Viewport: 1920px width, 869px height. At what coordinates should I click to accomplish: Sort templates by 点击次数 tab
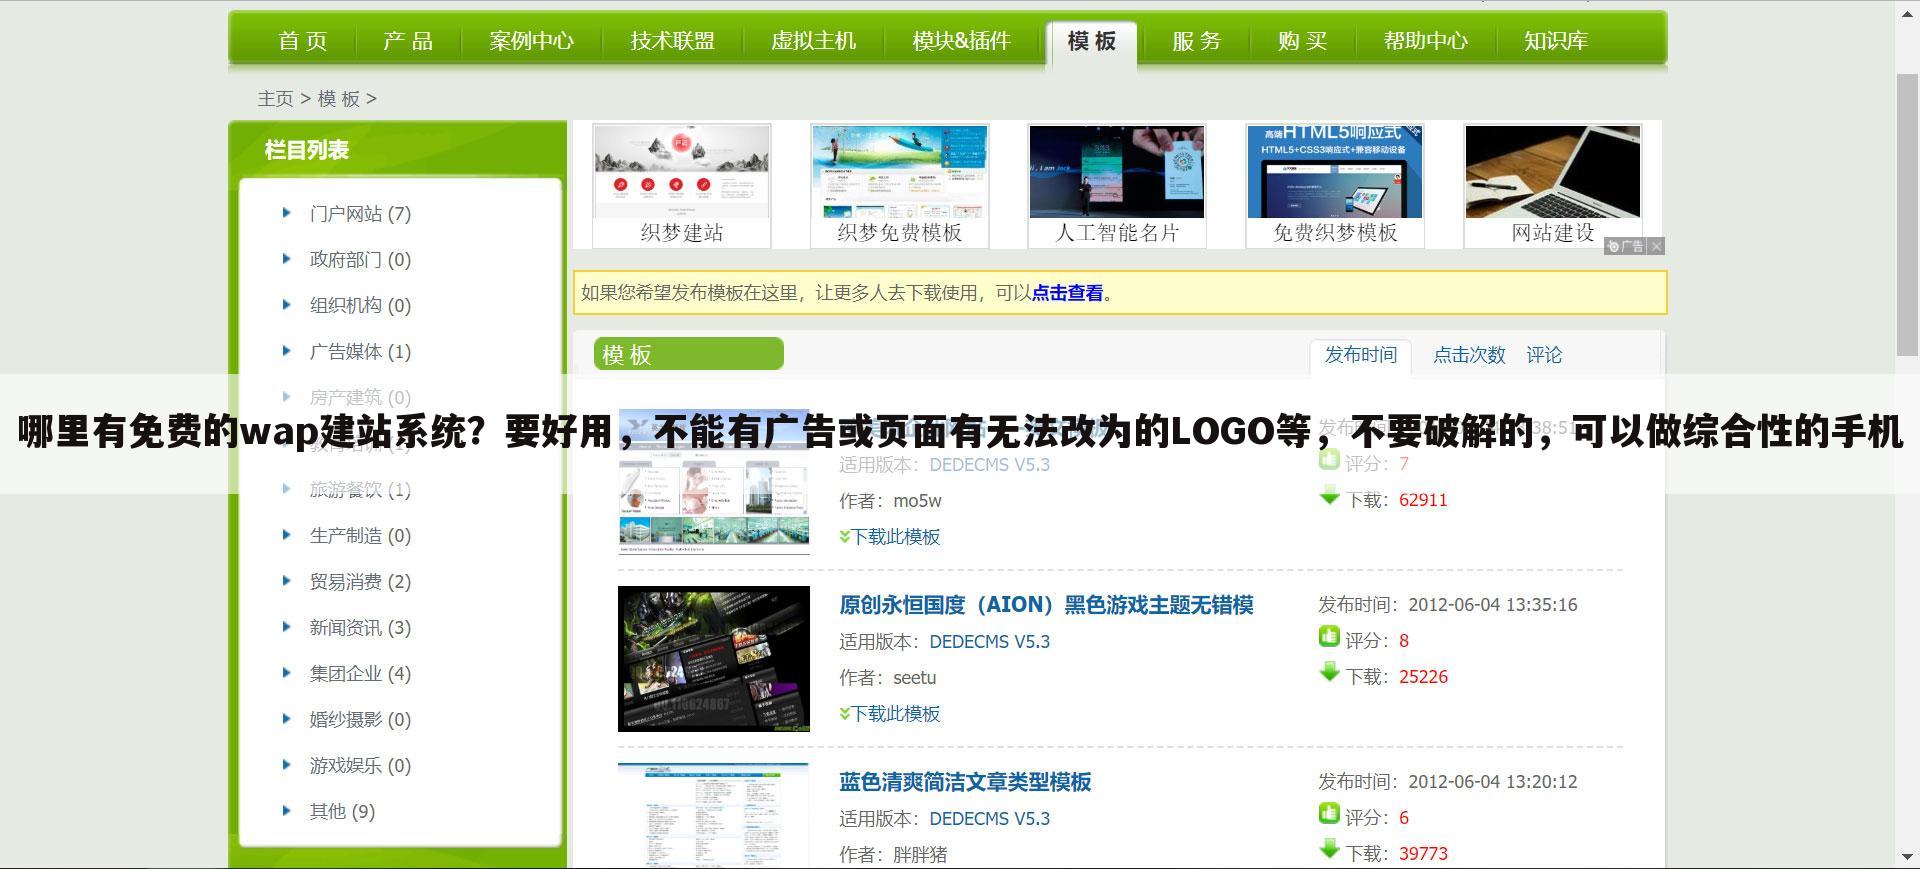click(x=1469, y=355)
